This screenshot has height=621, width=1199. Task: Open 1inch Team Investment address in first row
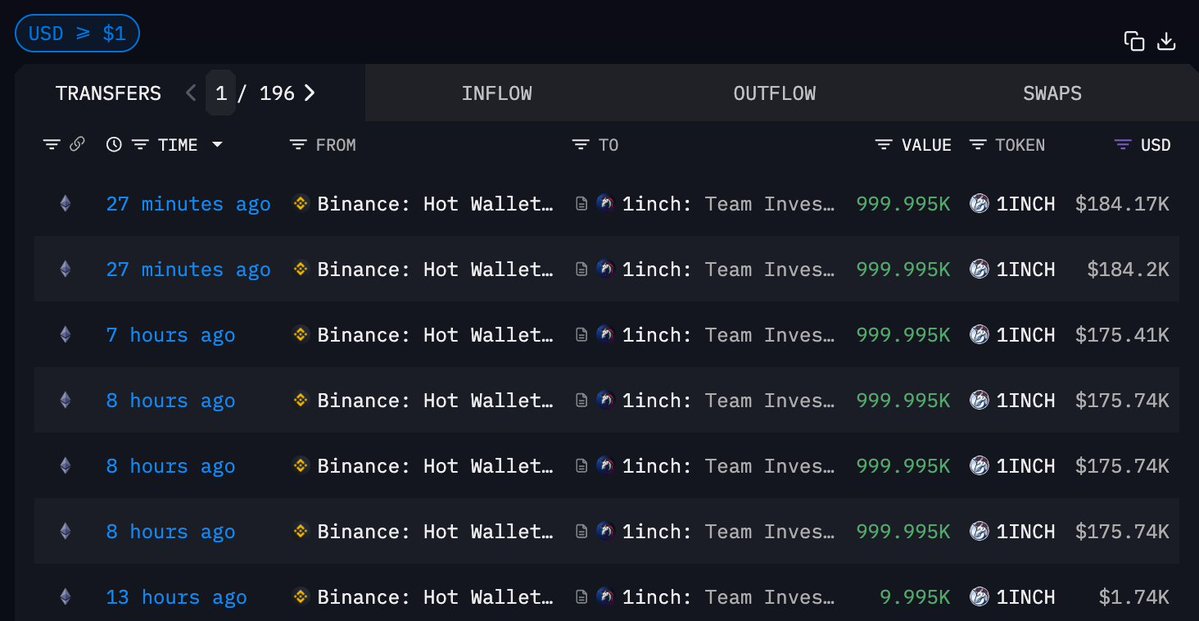pyautogui.click(x=727, y=204)
